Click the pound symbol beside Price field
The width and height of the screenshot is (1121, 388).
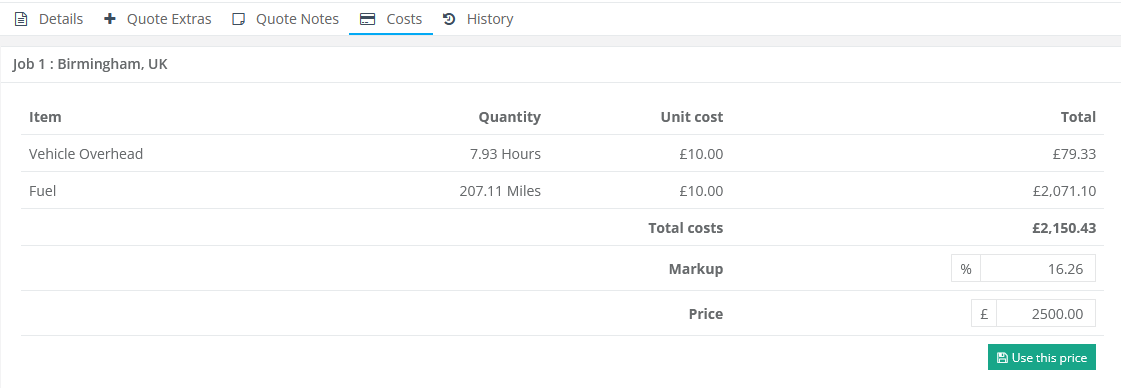click(984, 314)
